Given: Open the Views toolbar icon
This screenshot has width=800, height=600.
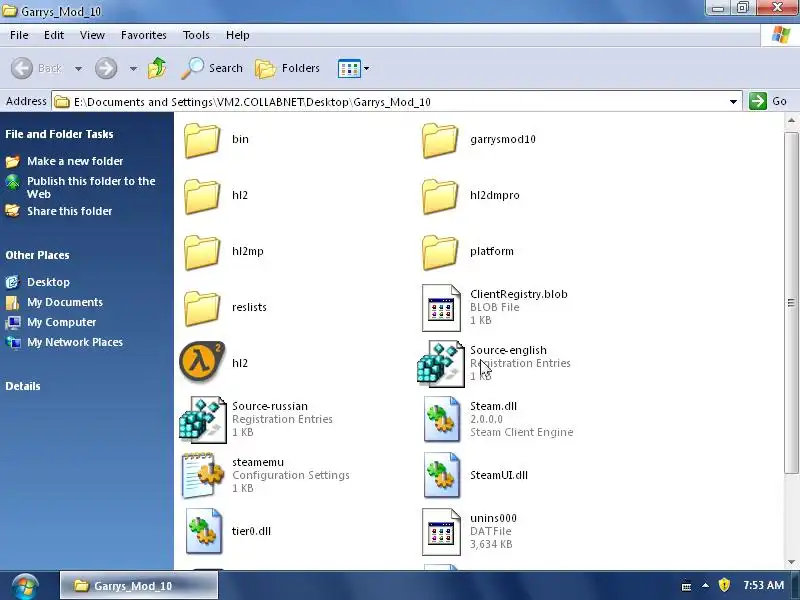Looking at the screenshot, I should (349, 68).
